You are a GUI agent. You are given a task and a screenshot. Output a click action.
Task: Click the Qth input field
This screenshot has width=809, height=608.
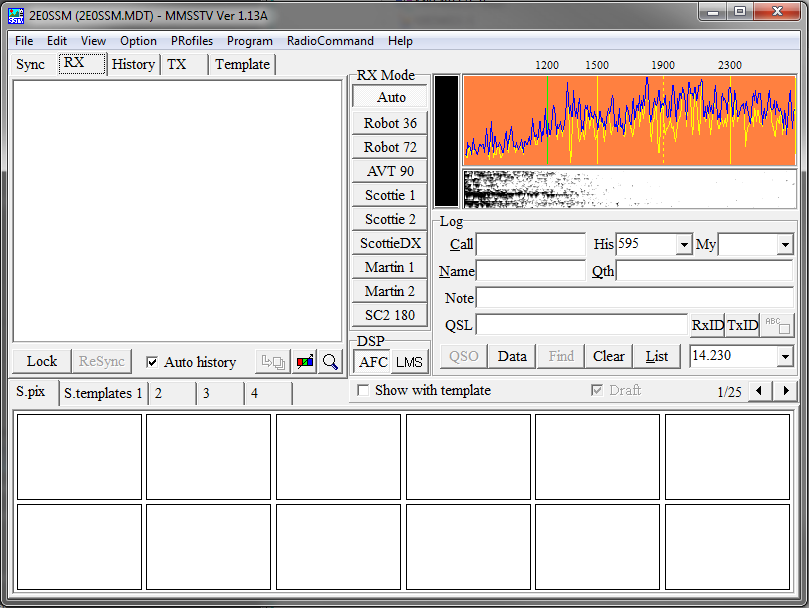coord(704,271)
